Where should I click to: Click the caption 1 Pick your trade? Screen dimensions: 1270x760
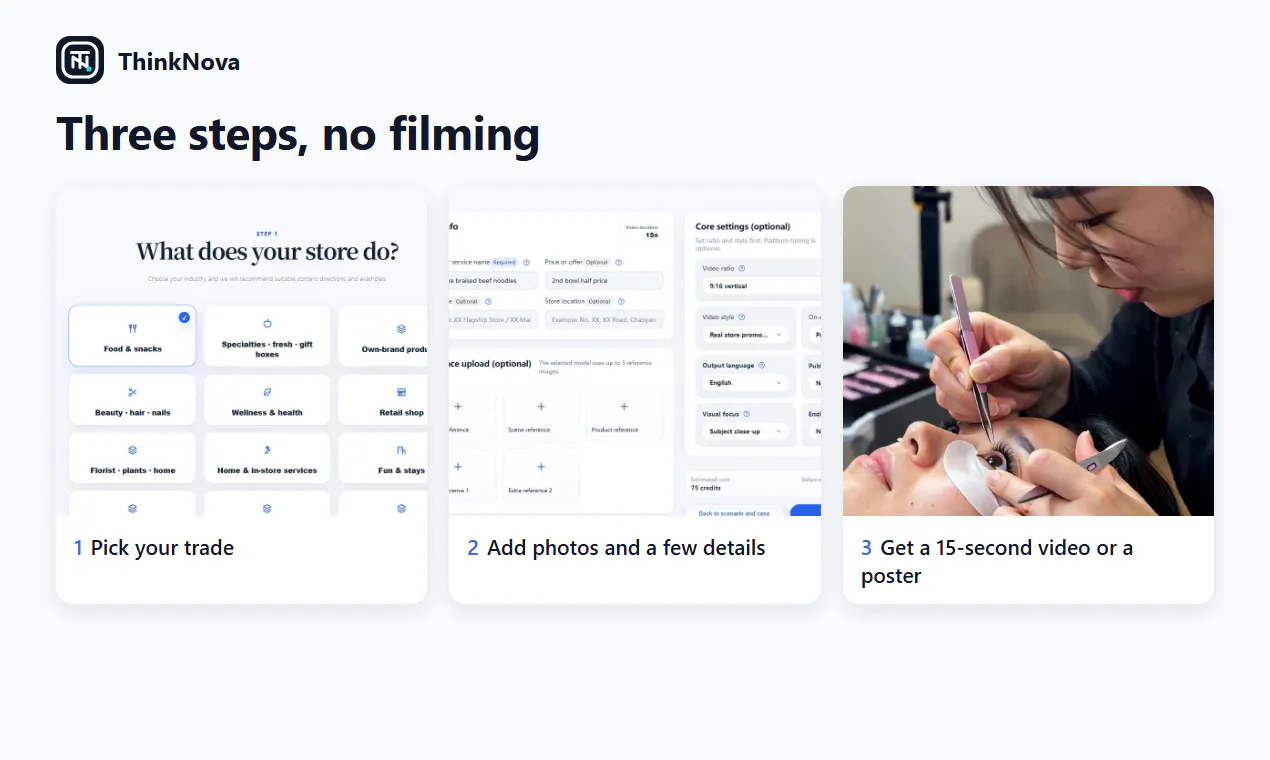pos(154,548)
